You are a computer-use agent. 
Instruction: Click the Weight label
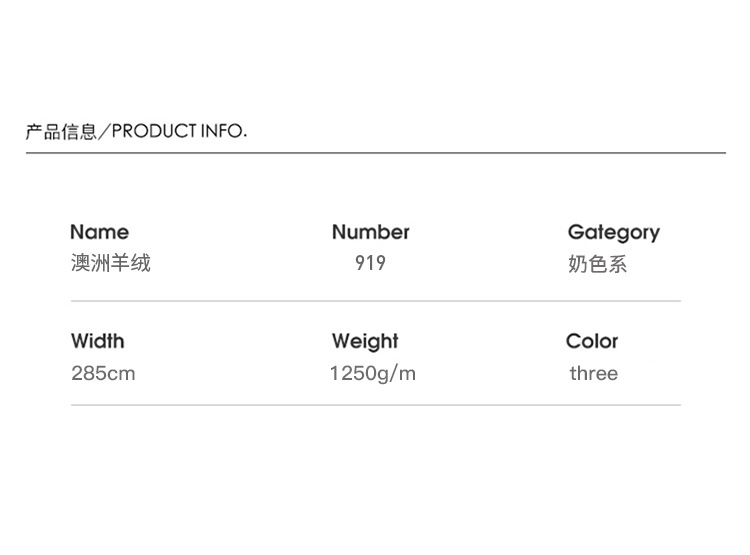pos(365,341)
